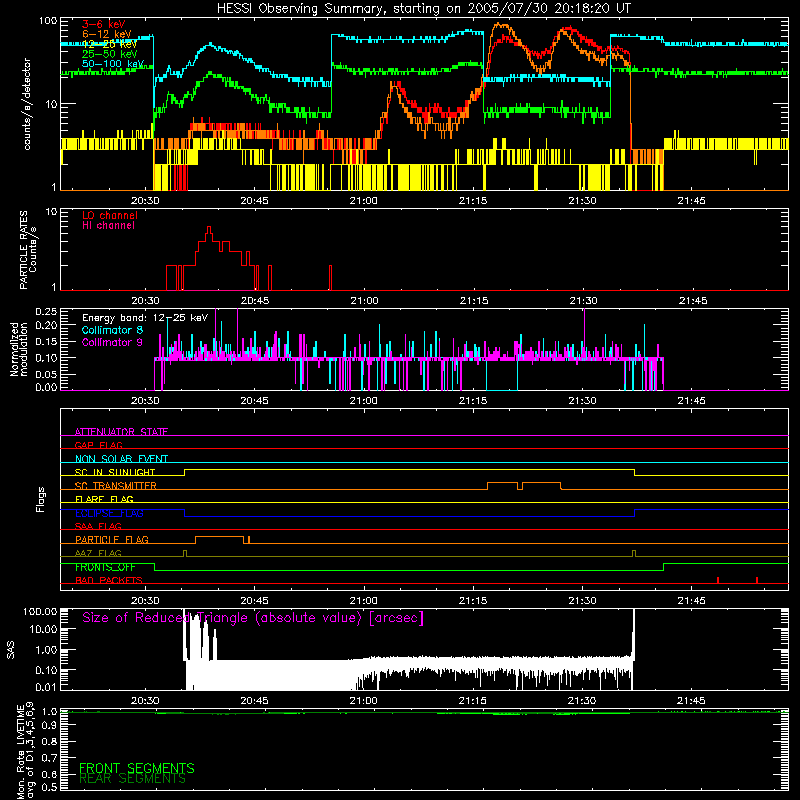Click the 20:45 tick label under particle rates plot

[x=255, y=301]
